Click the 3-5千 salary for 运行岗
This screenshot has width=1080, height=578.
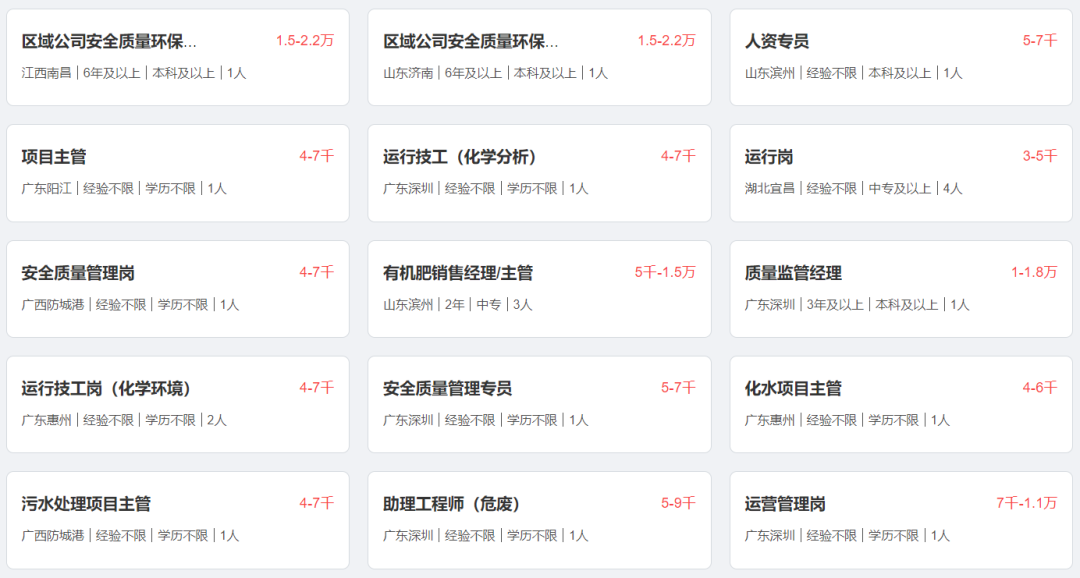(1040, 156)
